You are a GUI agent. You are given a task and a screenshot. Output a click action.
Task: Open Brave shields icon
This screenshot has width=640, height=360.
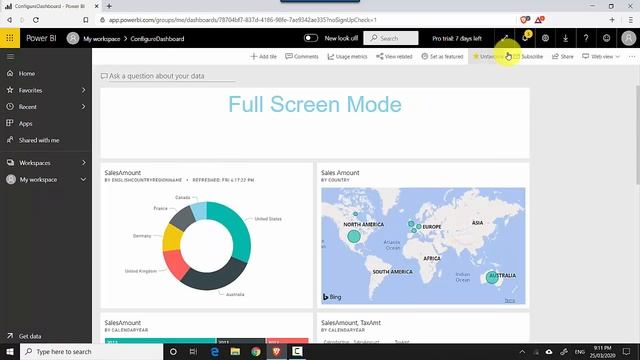pos(525,19)
